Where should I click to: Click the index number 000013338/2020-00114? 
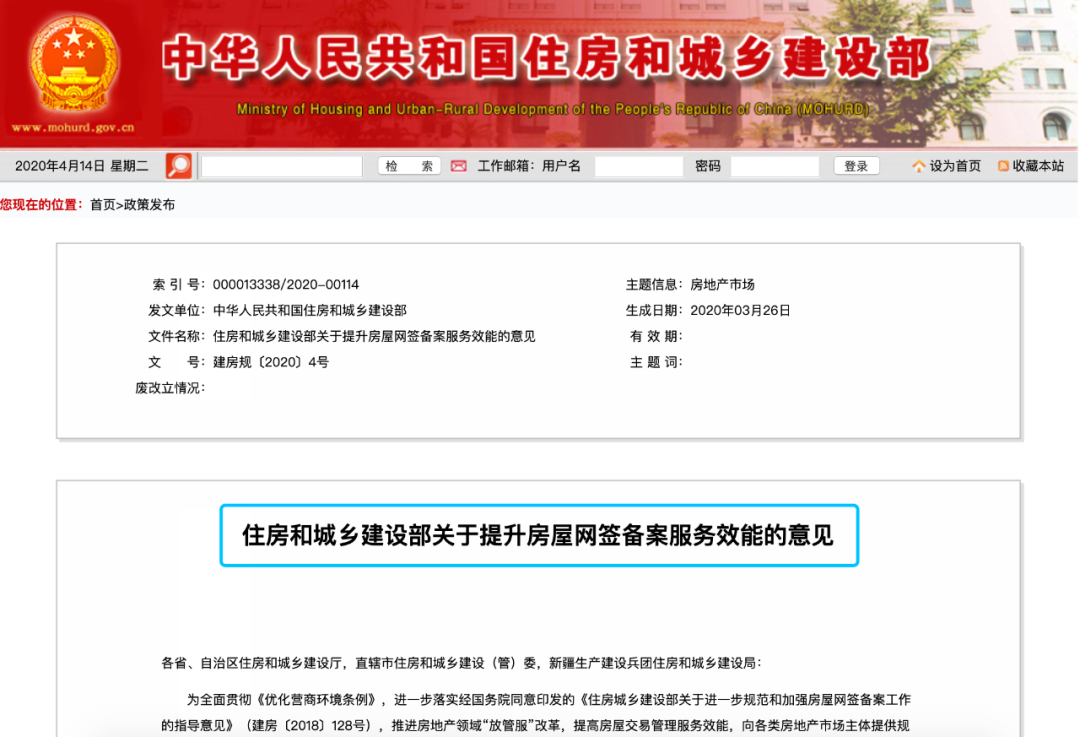(x=285, y=284)
